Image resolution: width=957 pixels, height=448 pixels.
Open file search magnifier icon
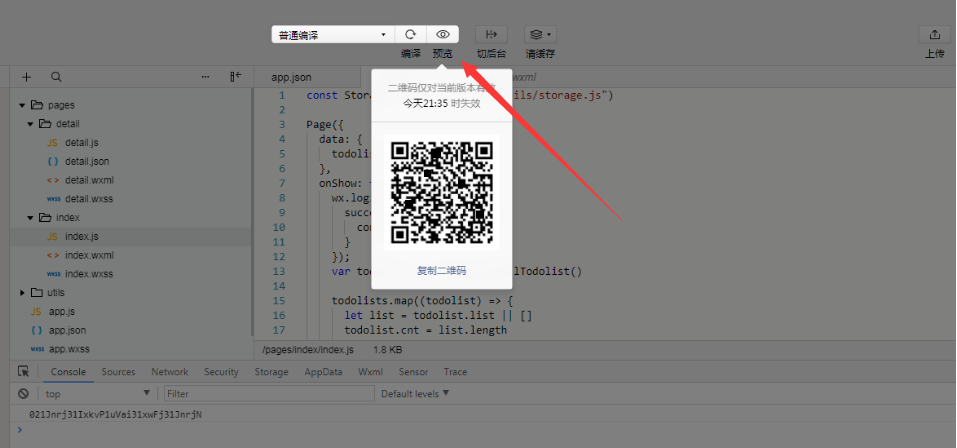[56, 77]
